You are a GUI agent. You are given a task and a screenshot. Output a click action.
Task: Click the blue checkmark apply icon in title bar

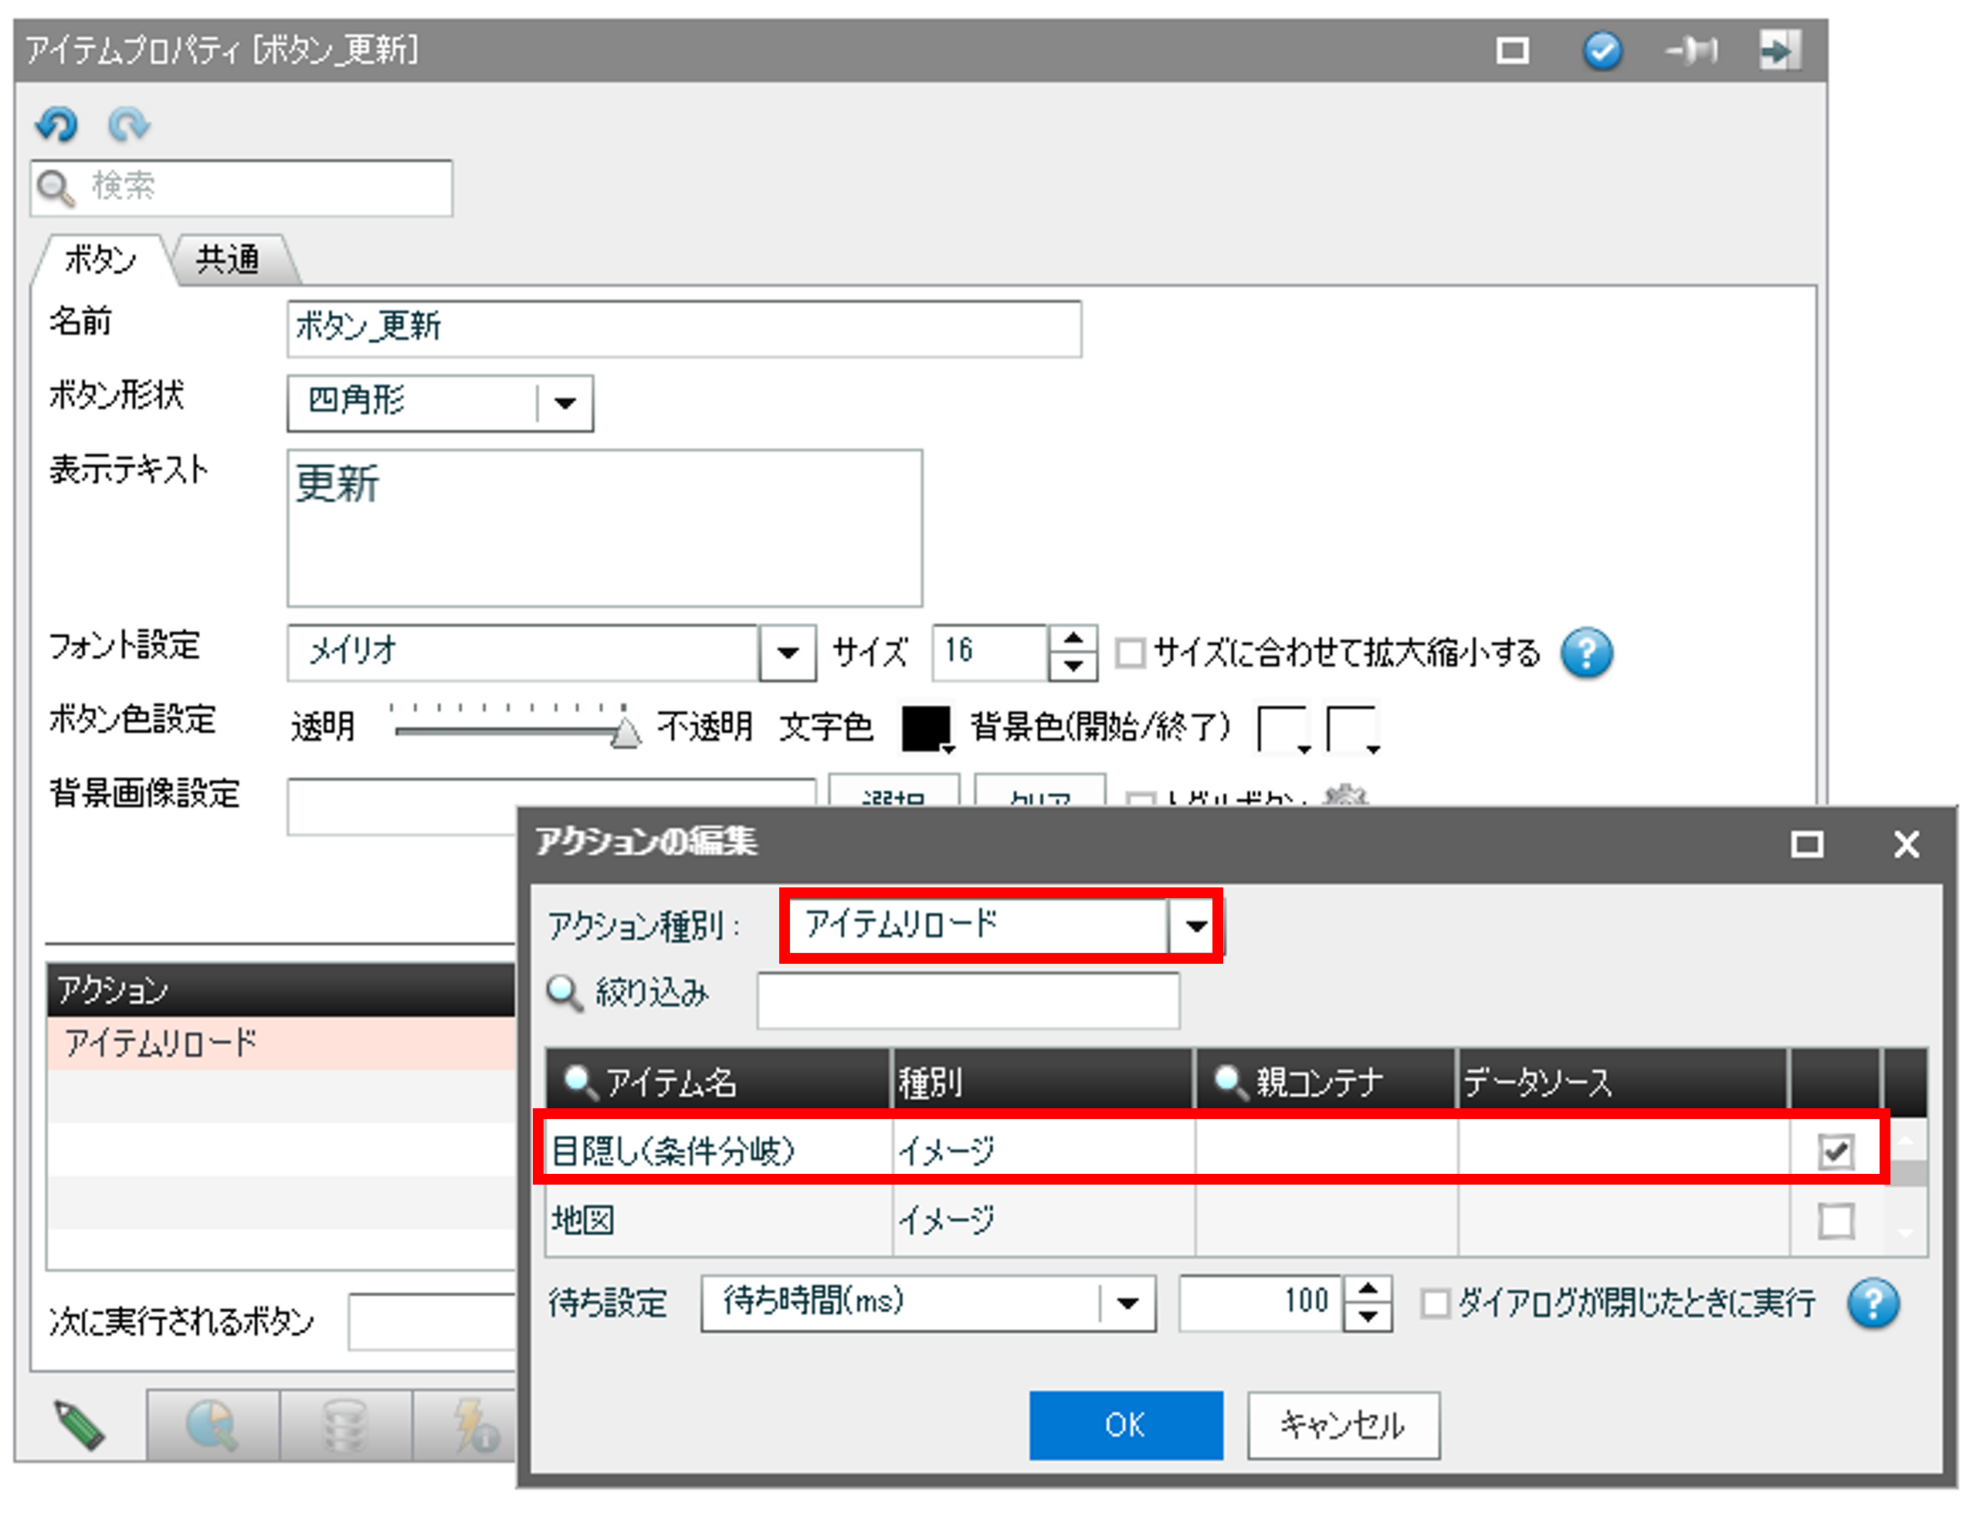pos(1602,50)
